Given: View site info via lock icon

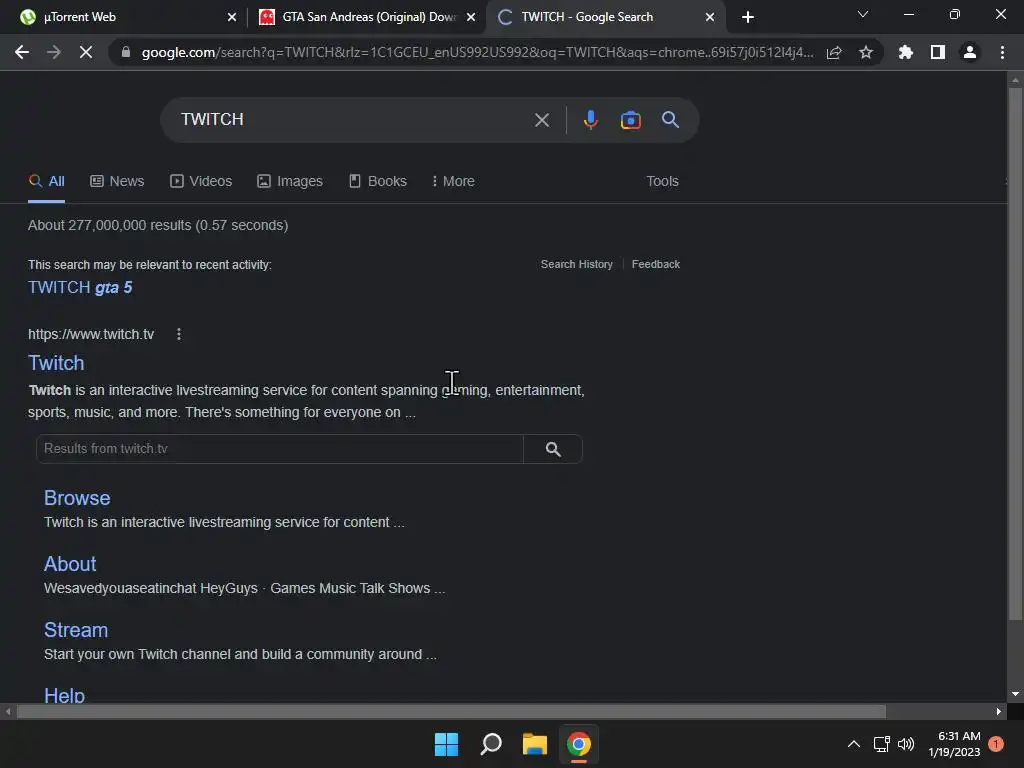Looking at the screenshot, I should click(x=126, y=52).
